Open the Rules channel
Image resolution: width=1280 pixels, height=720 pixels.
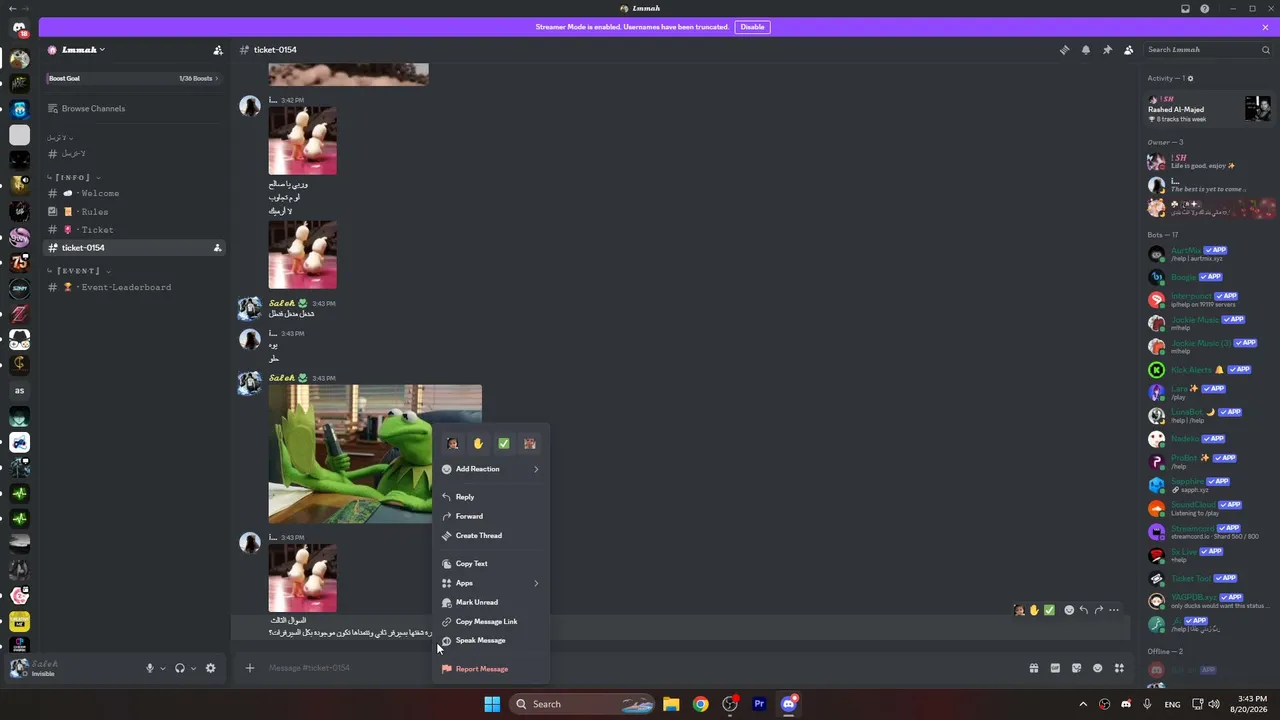click(x=136, y=212)
